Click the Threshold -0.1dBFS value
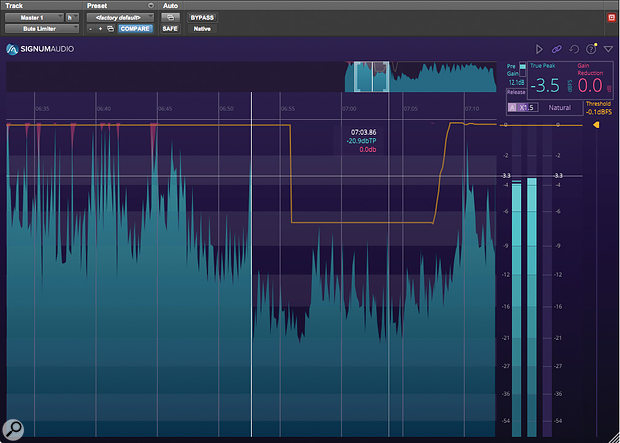Viewport: 620px width, 443px height. 598,112
